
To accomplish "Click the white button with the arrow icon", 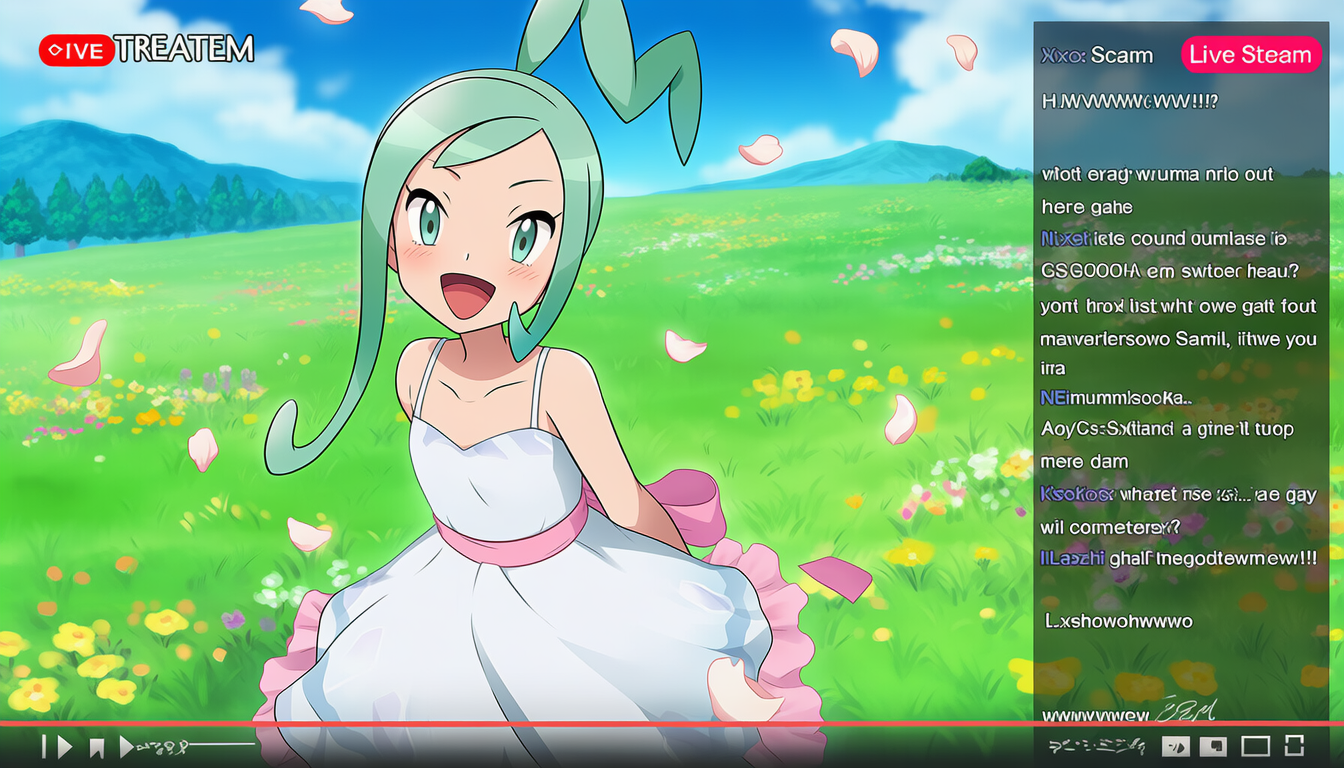I will pos(1177,746).
